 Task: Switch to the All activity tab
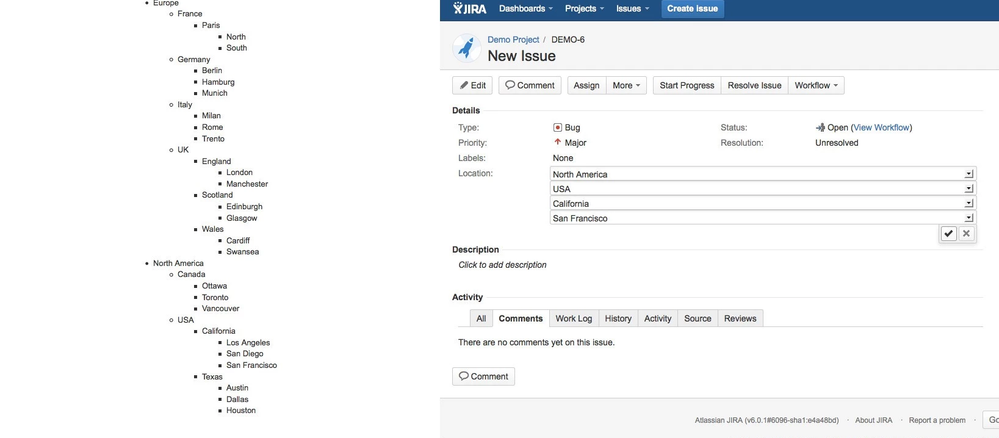481,318
